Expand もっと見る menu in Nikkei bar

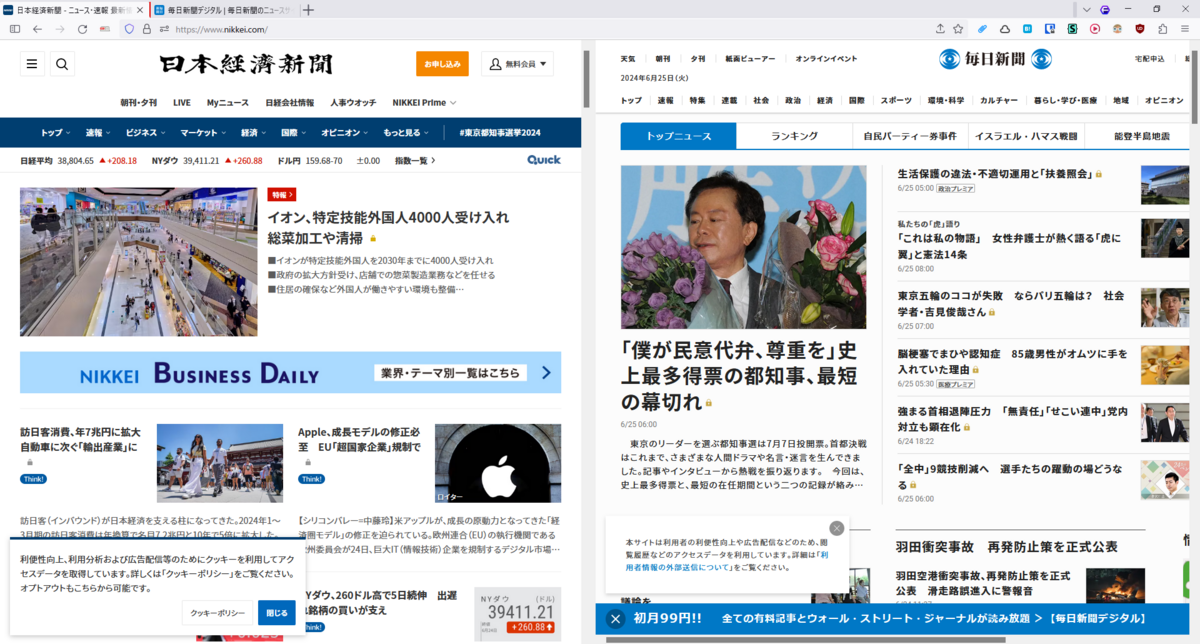(x=406, y=132)
